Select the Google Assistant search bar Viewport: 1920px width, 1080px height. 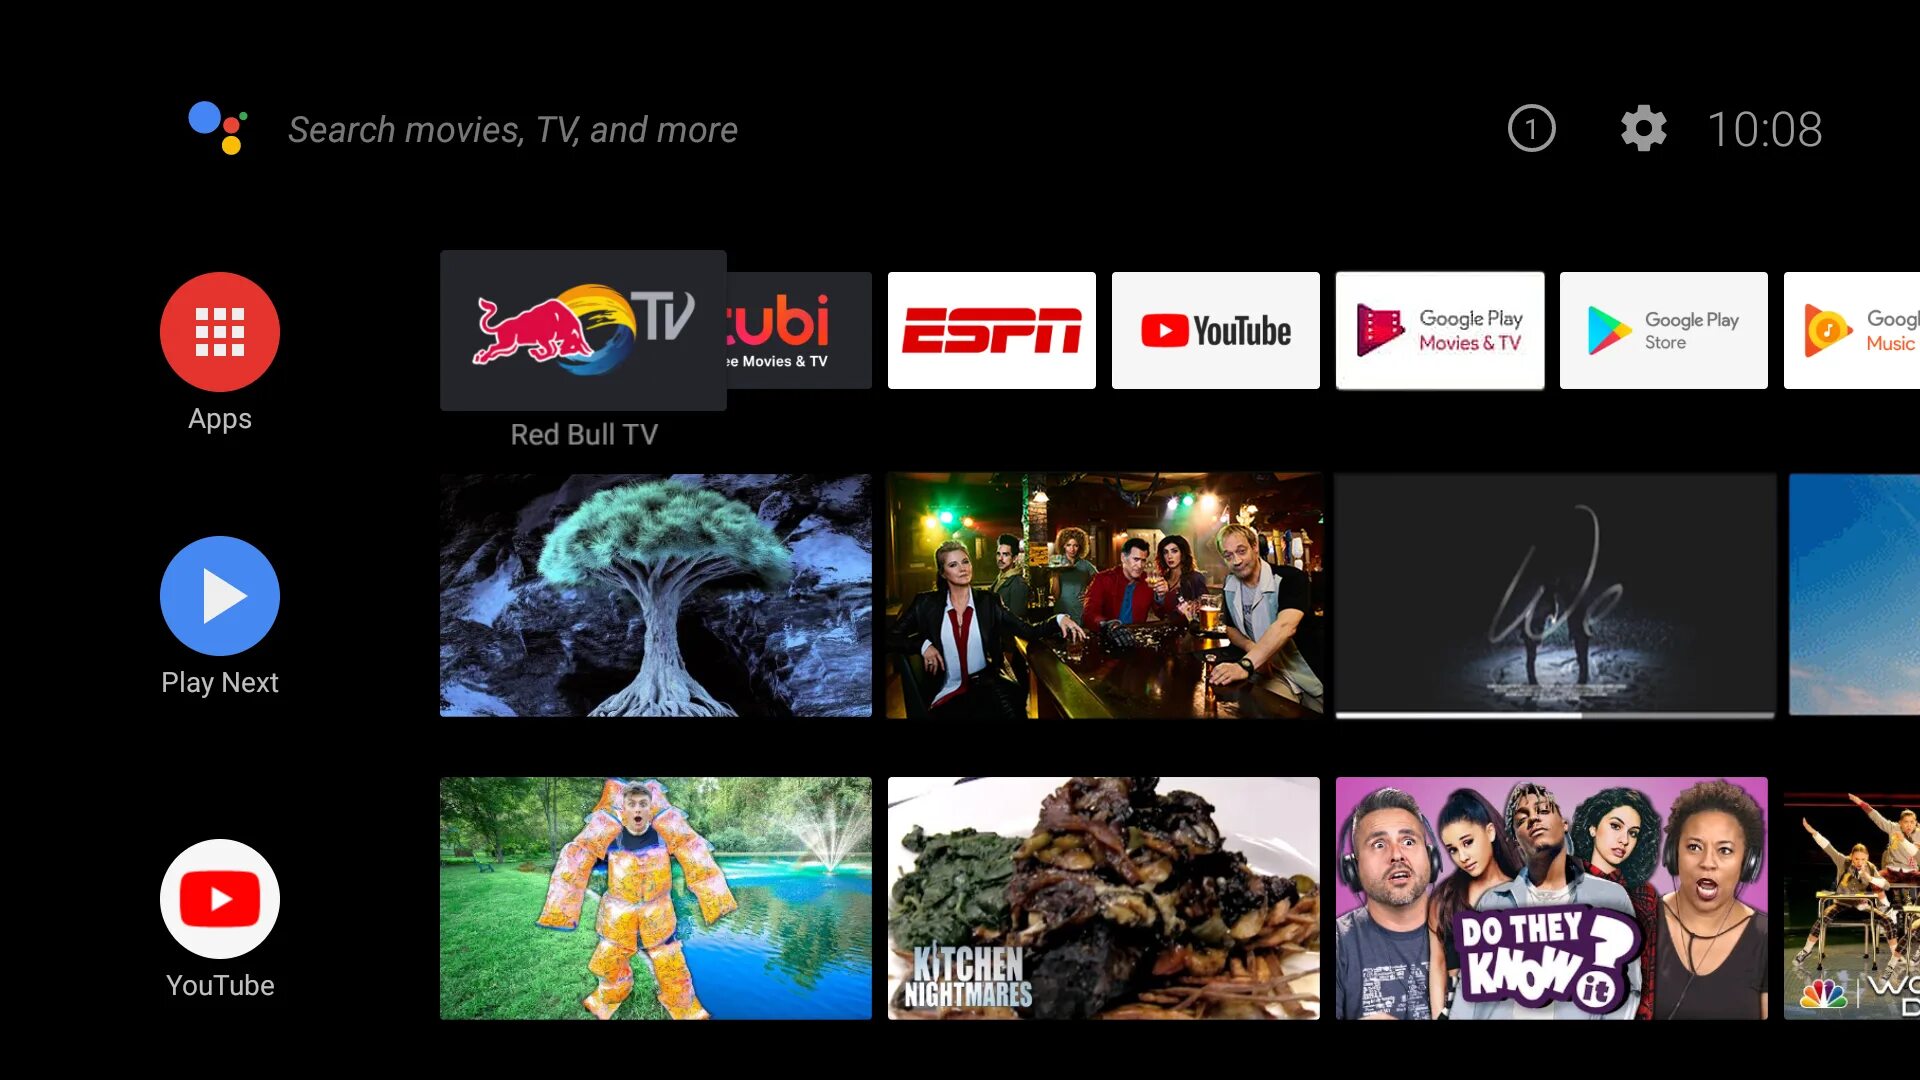[x=513, y=128]
